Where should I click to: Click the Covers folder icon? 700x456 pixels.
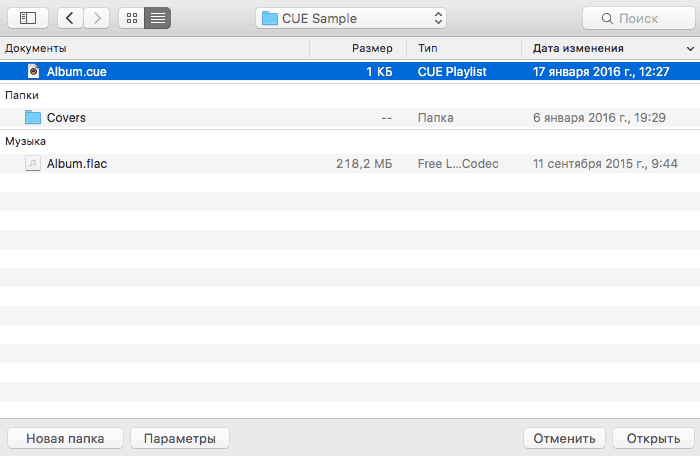(x=33, y=117)
